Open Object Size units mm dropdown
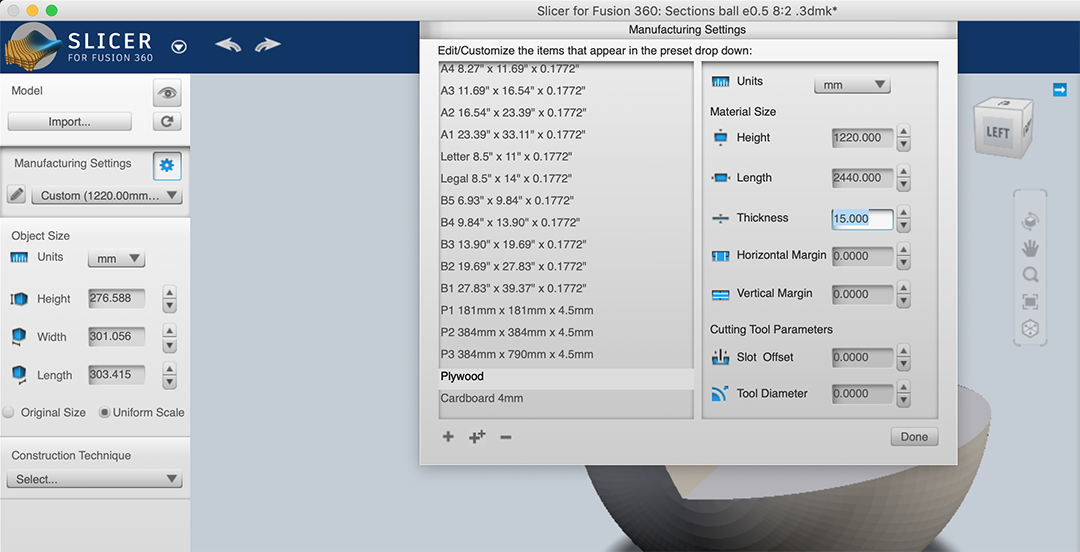The height and width of the screenshot is (552, 1080). click(x=116, y=259)
